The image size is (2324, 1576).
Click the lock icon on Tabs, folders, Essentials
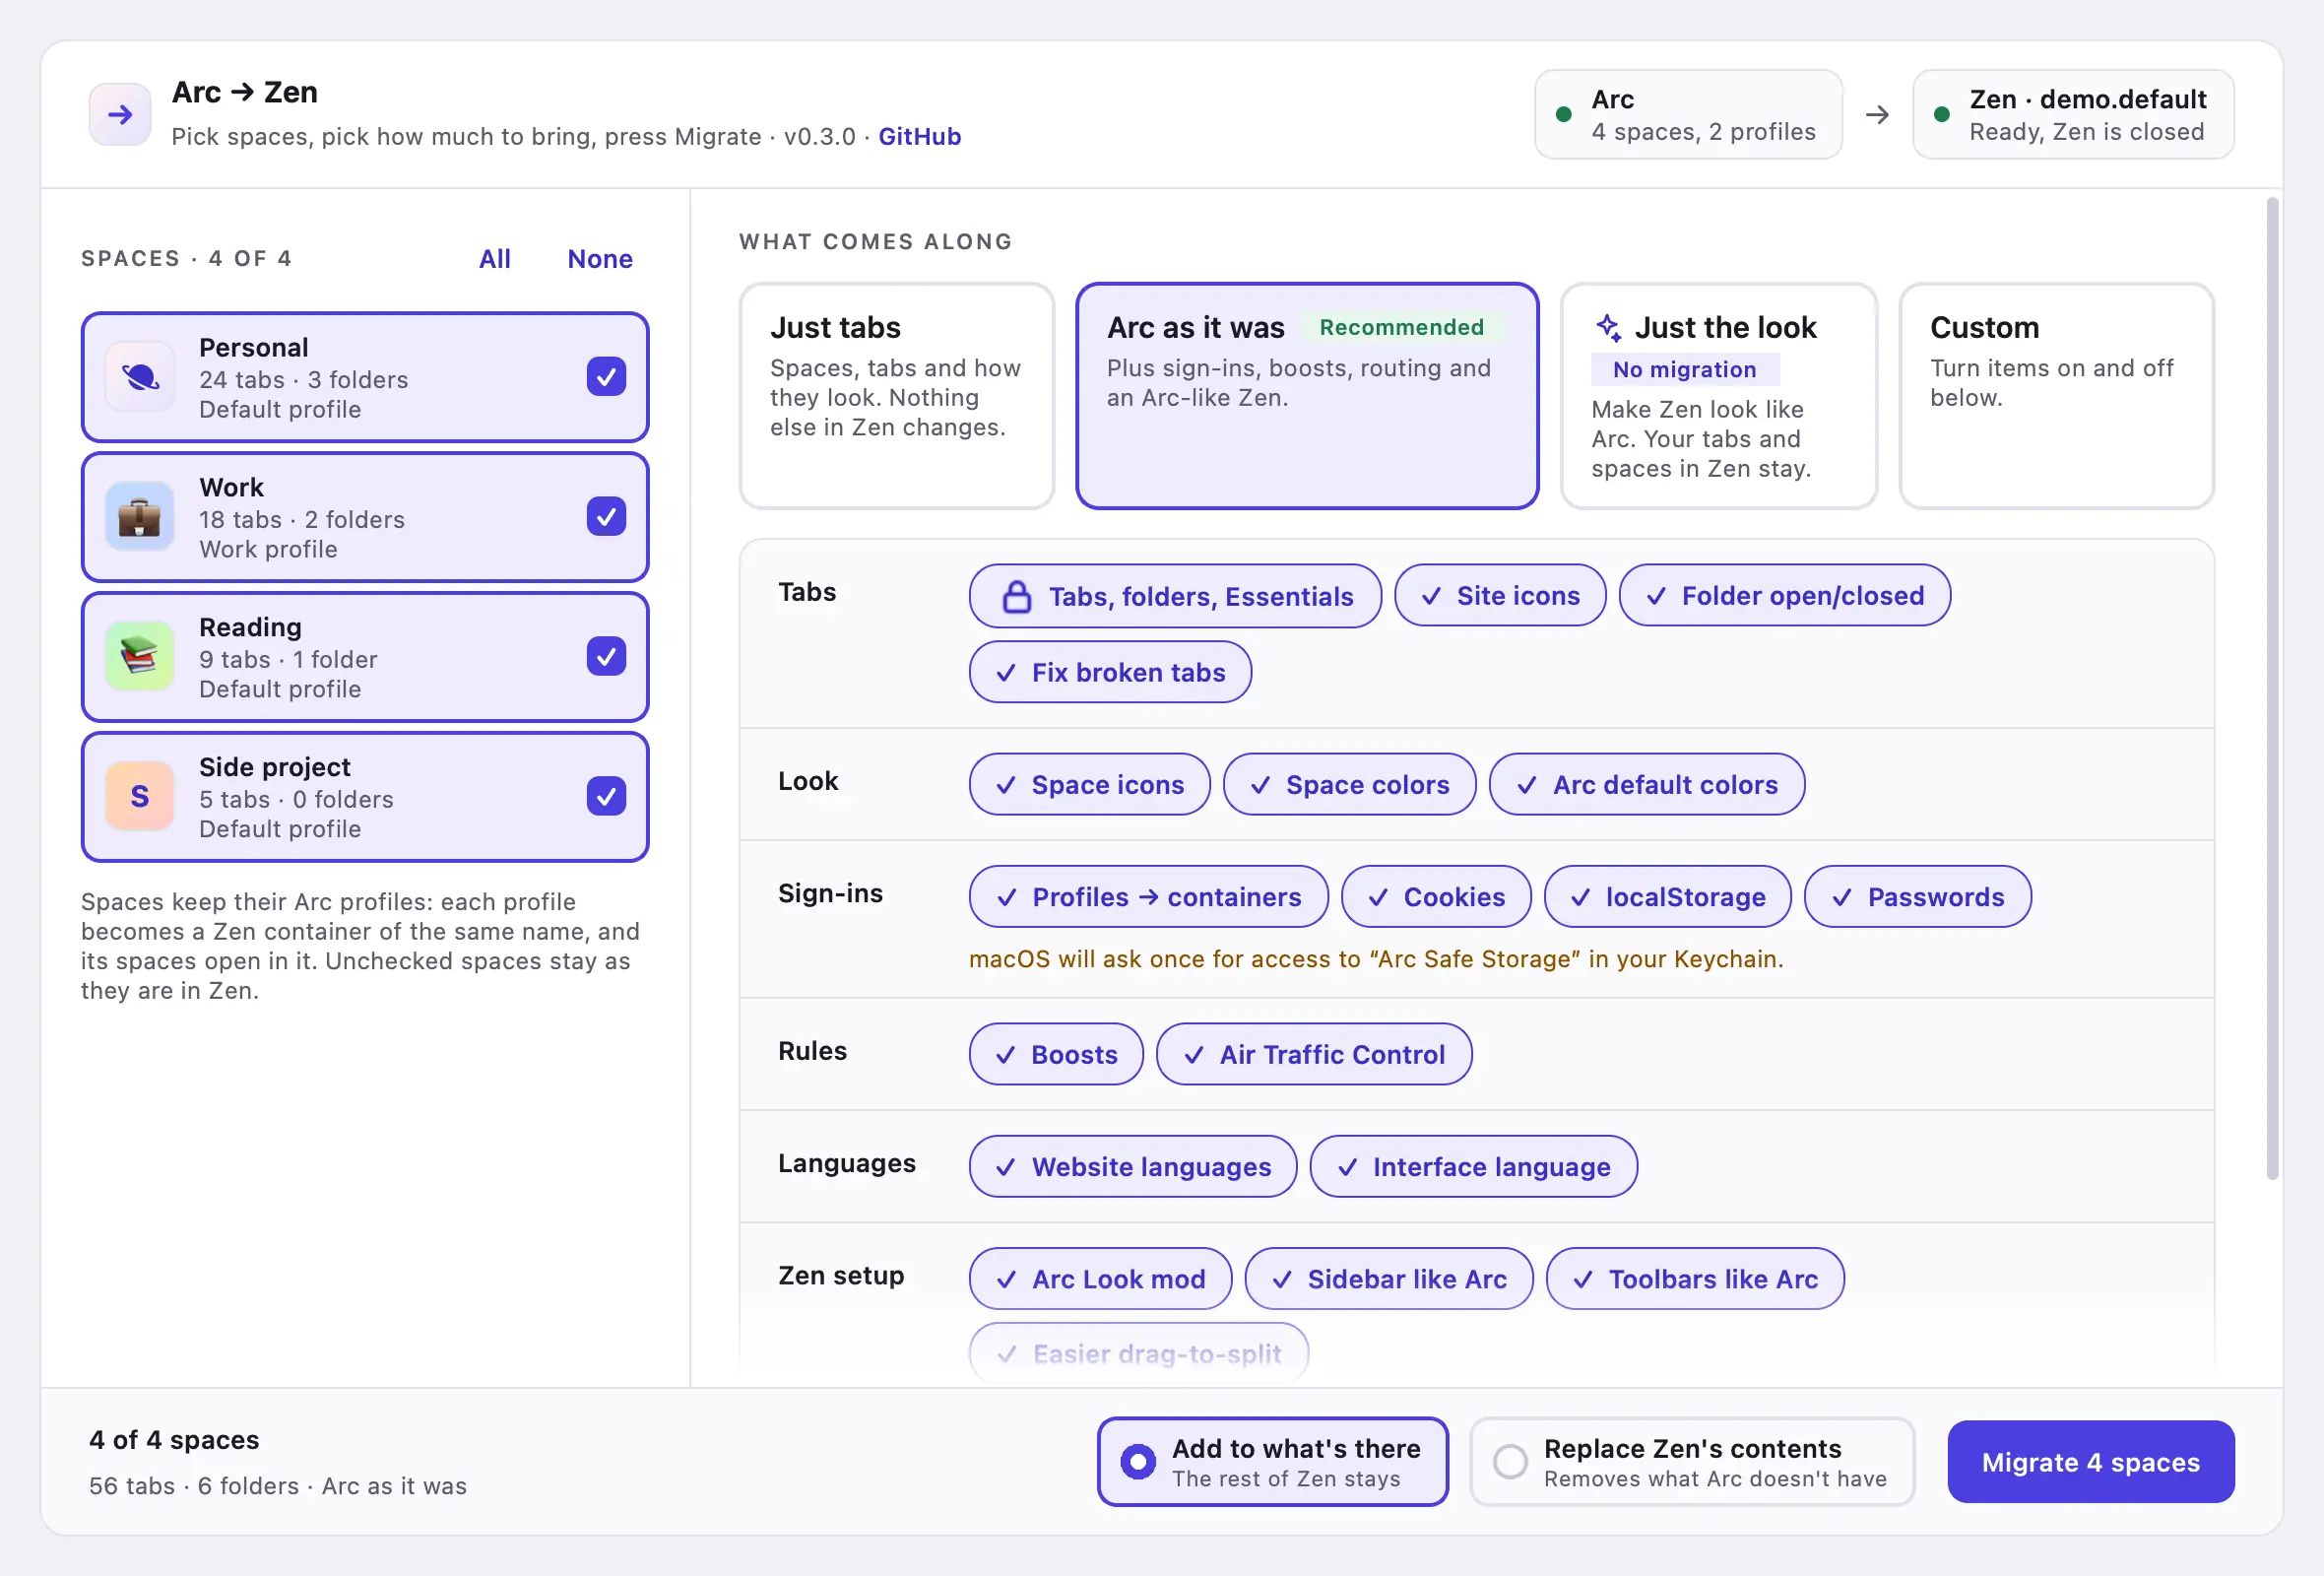[x=1017, y=596]
